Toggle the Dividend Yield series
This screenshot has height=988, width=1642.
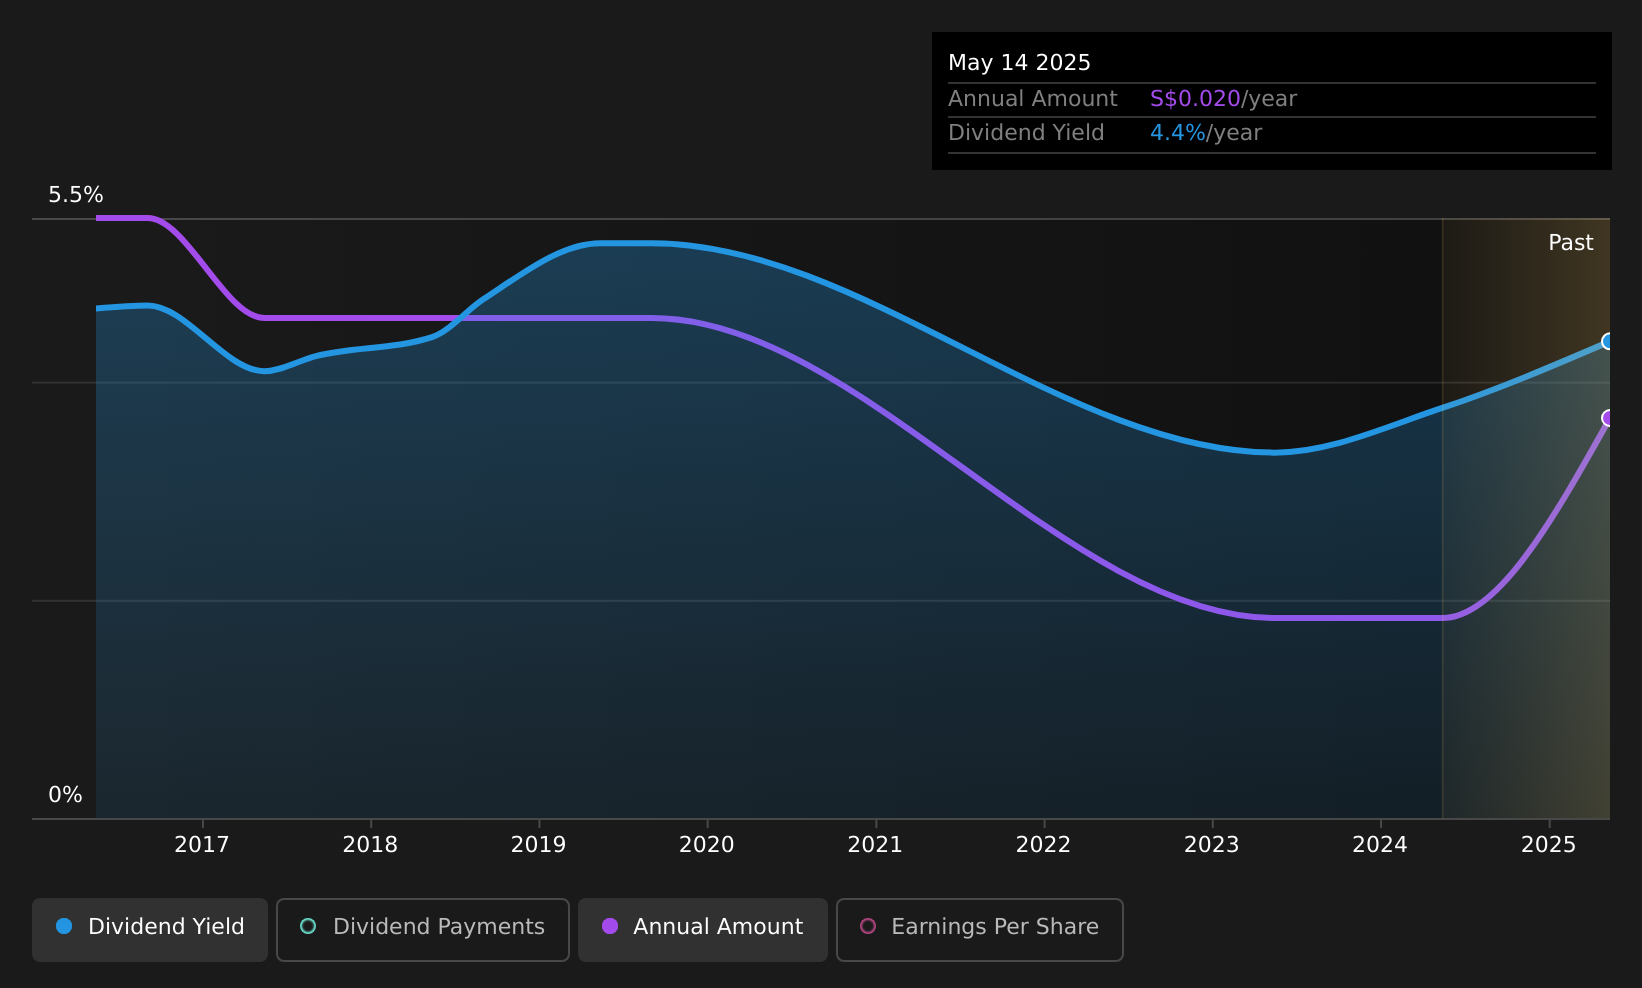tap(150, 929)
